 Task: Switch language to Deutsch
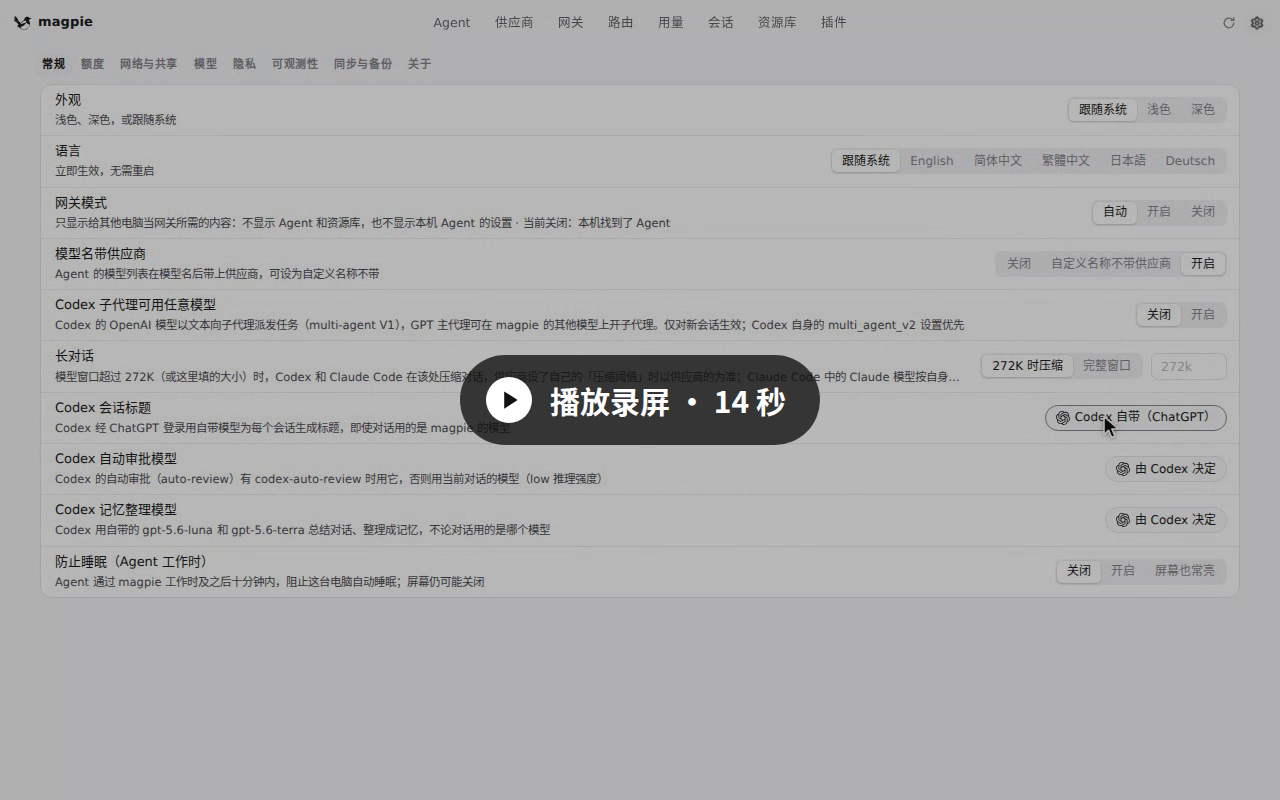pyautogui.click(x=1190, y=160)
